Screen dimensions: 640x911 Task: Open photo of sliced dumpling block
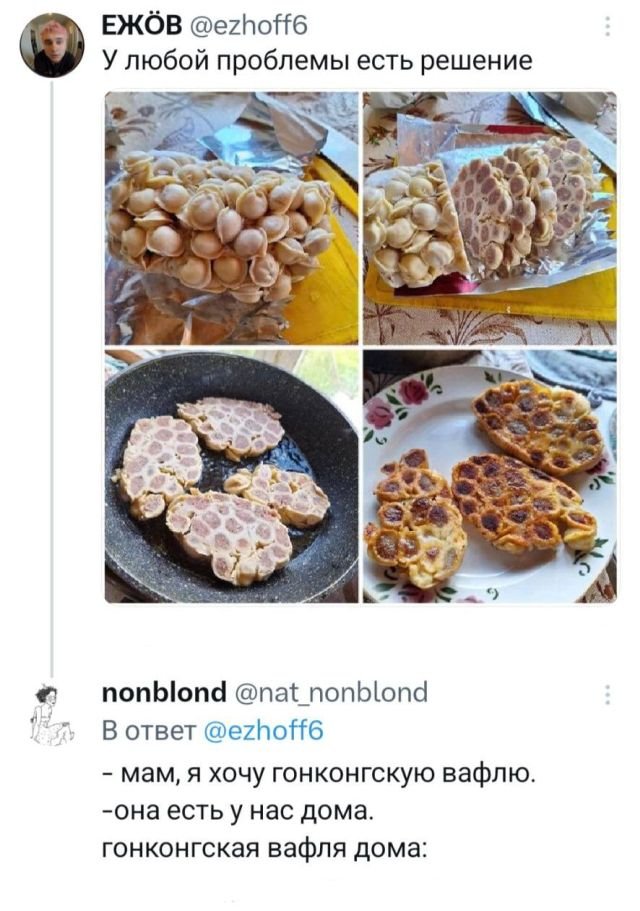click(489, 217)
